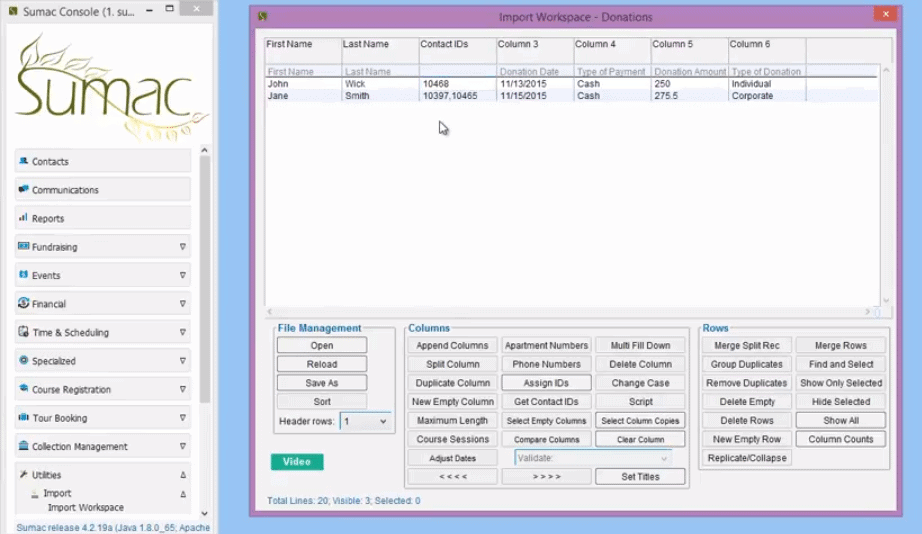922x534 pixels.
Task: Click Adjust Dates button
Action: click(x=452, y=458)
